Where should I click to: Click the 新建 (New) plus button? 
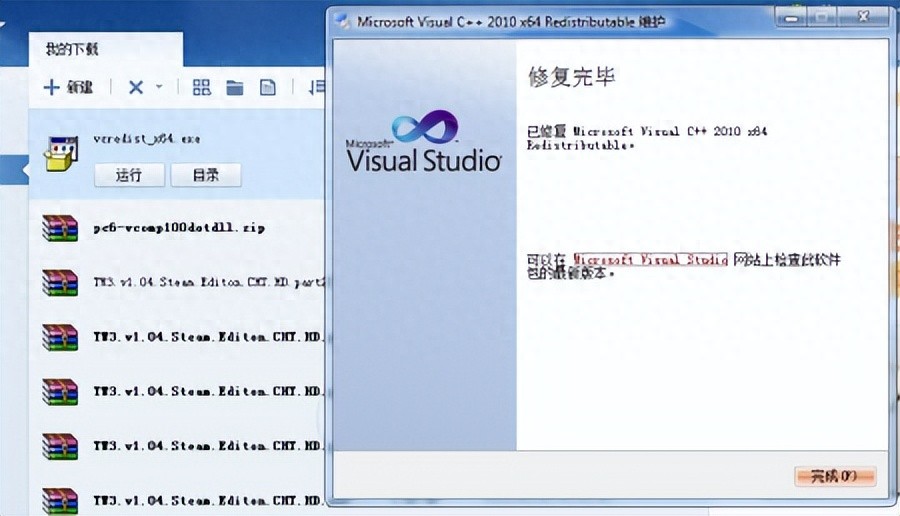(x=67, y=88)
